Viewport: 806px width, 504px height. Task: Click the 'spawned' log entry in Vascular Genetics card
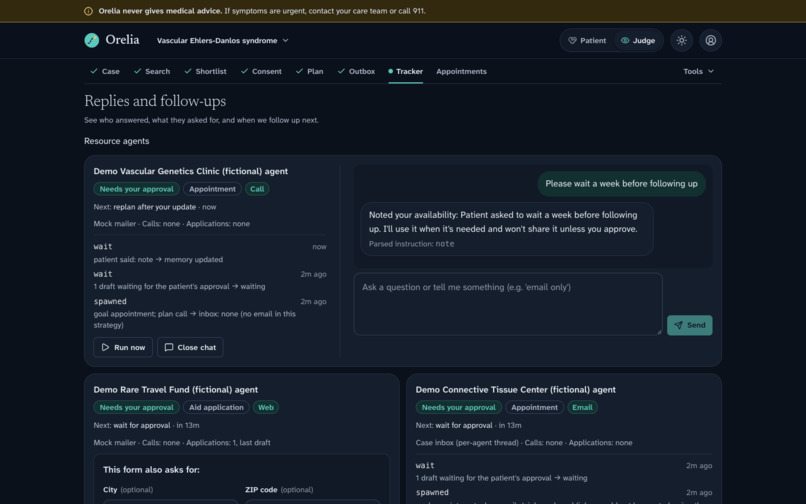pos(110,301)
